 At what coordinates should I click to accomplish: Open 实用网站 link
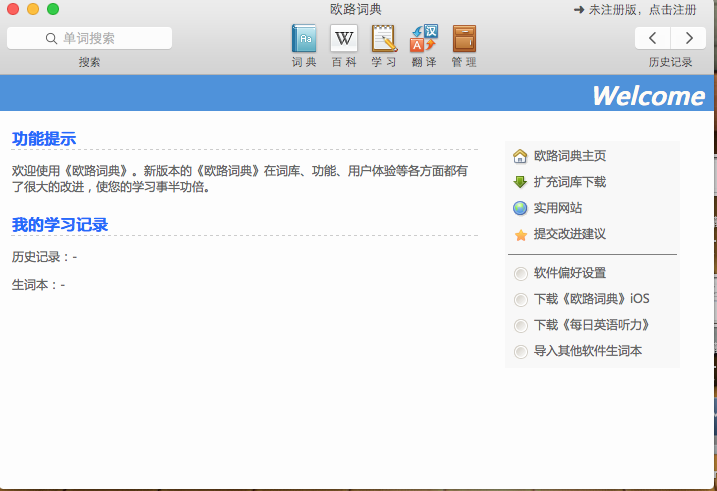pos(557,208)
